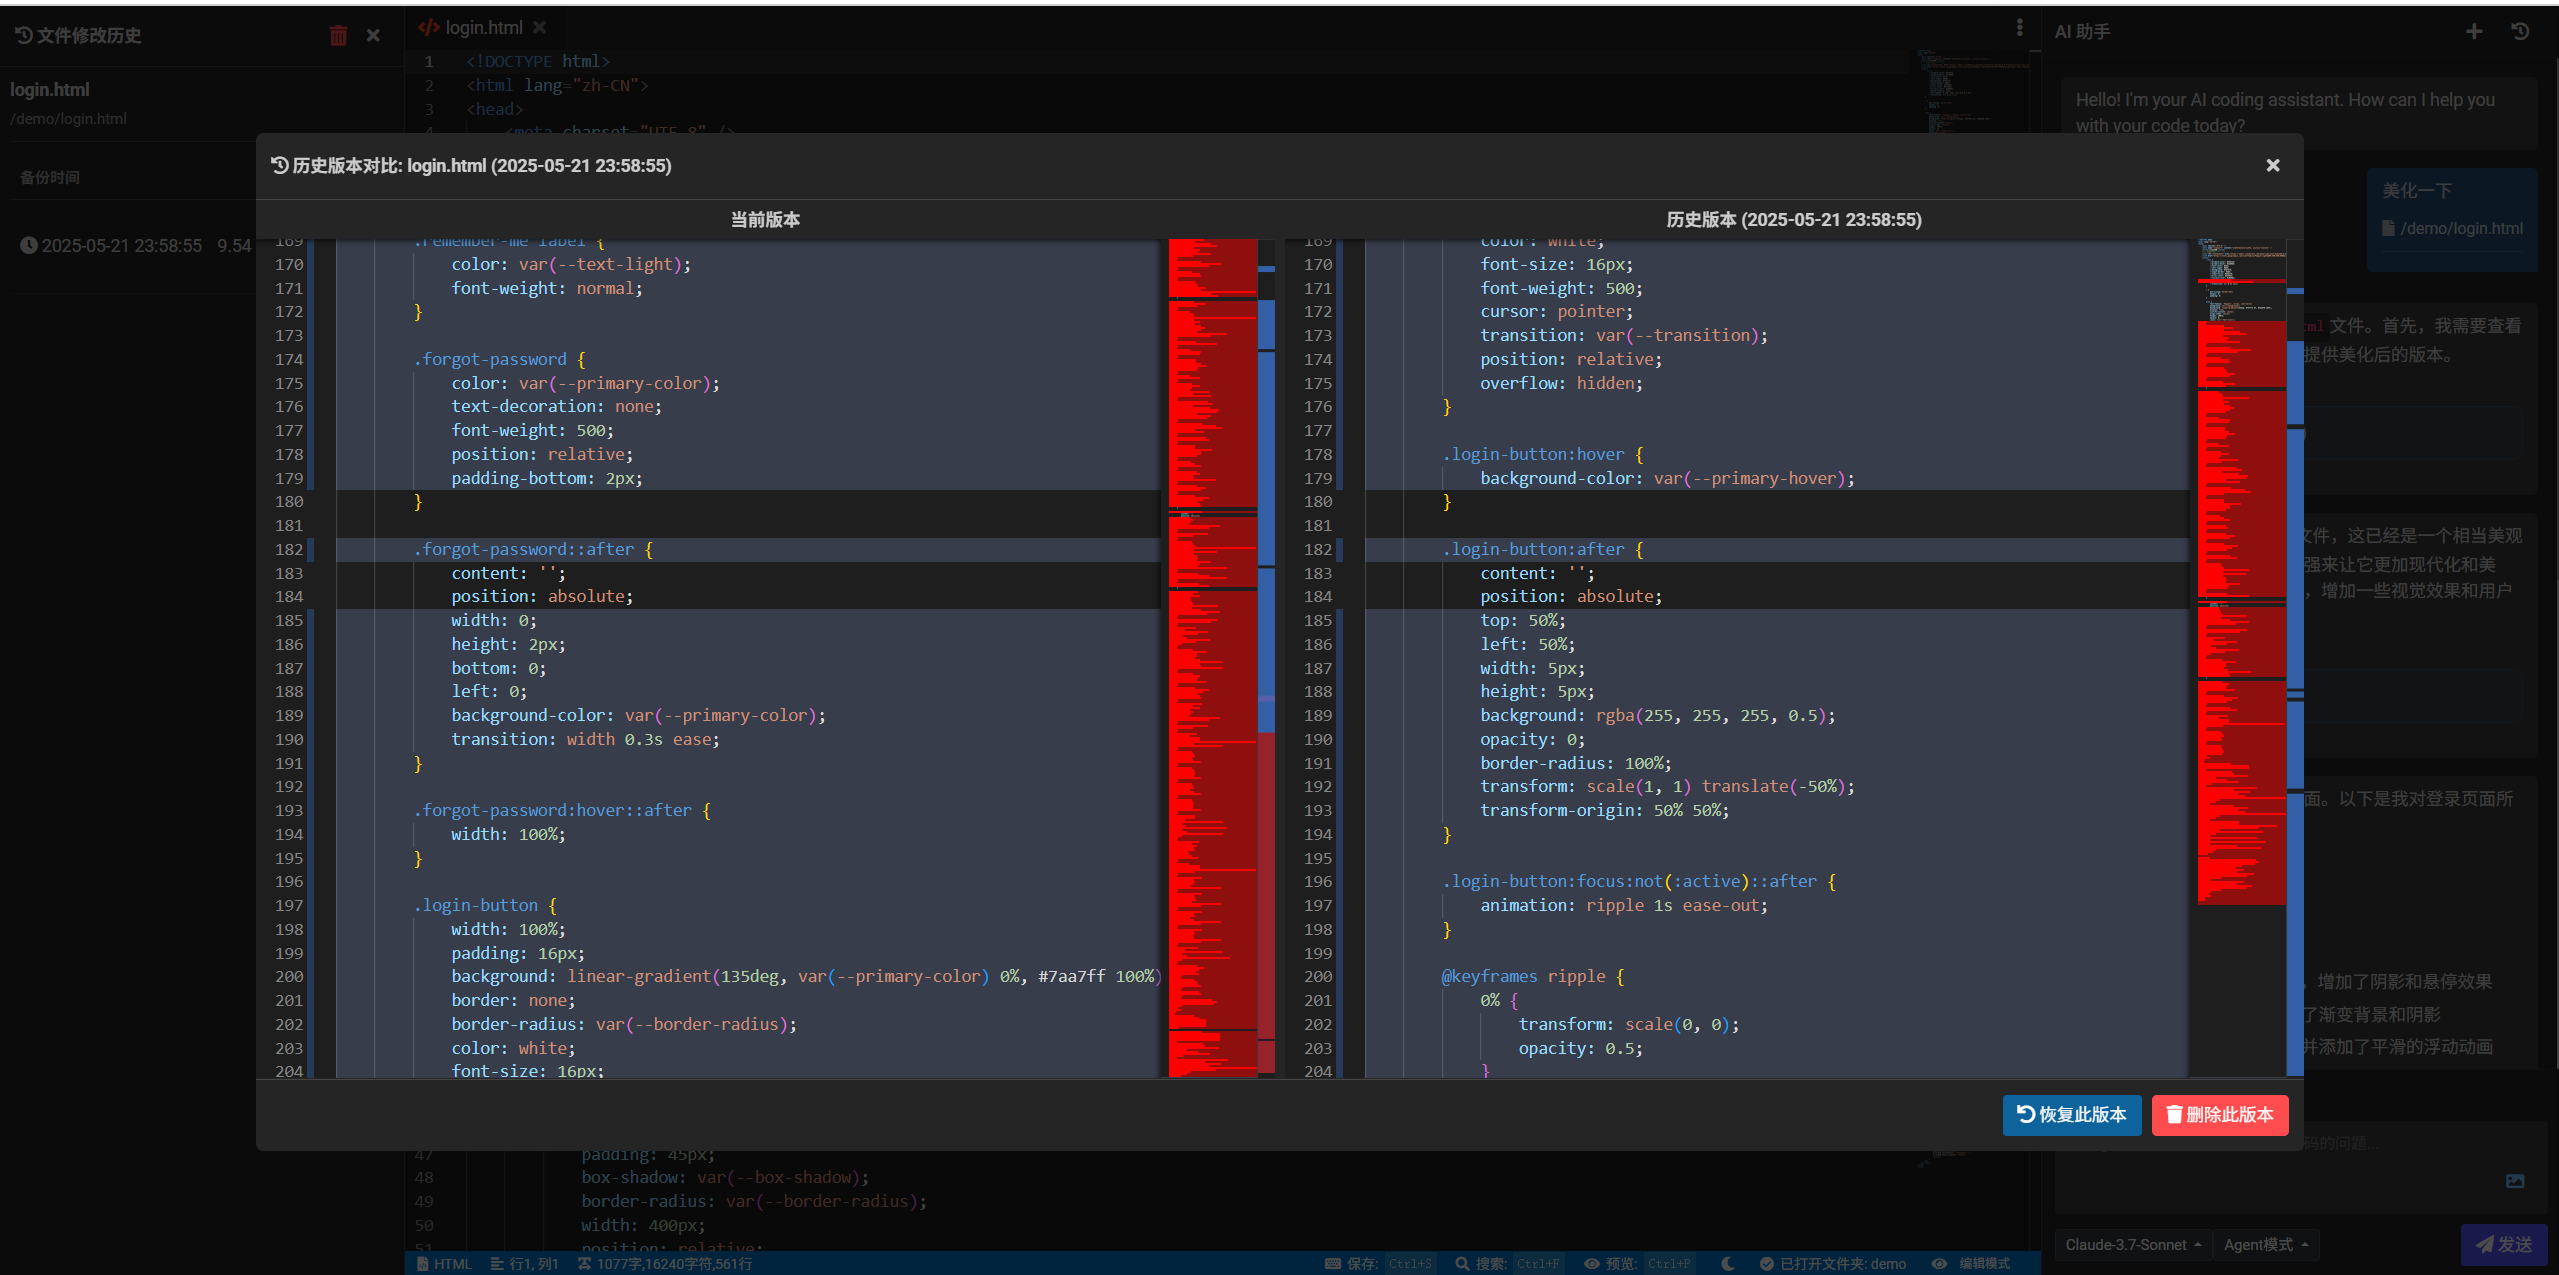Viewport: 2559px width, 1275px height.
Task: Click the .login-button:focus:not(:active)::after line
Action: 1638,881
